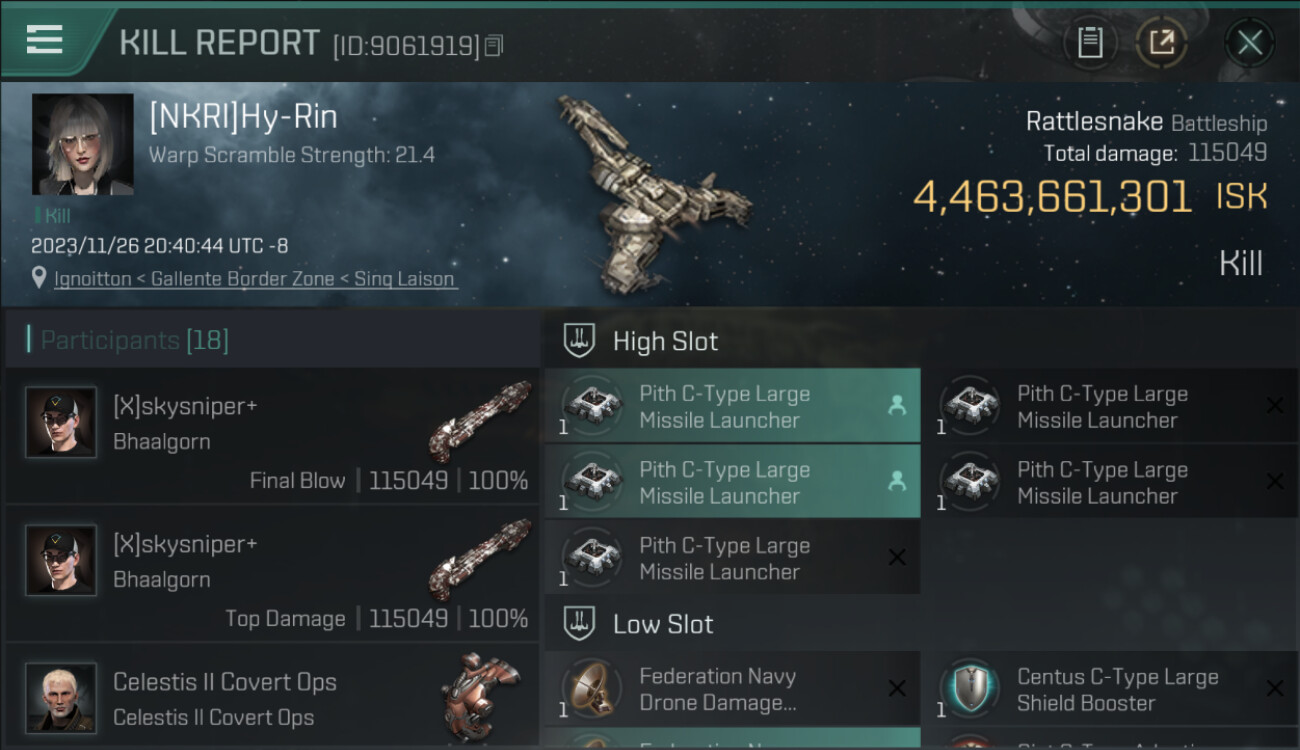Open the hamburger main menu

pyautogui.click(x=45, y=40)
